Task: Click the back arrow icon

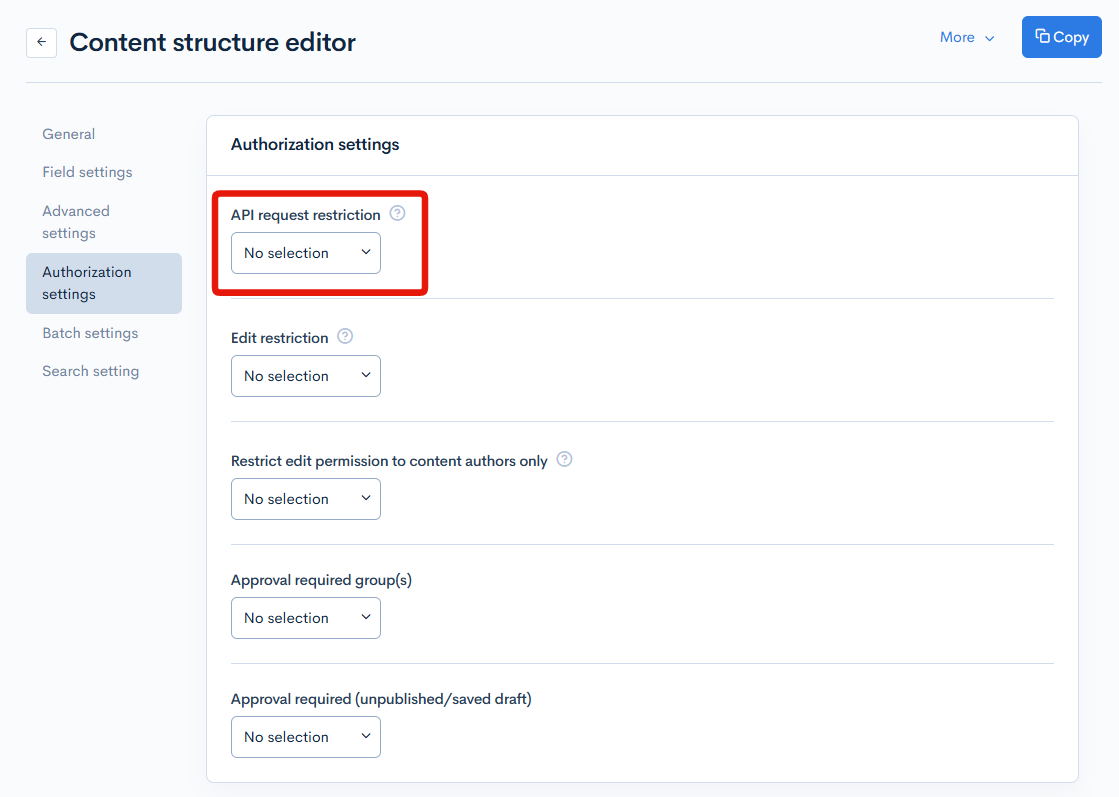Action: (41, 42)
